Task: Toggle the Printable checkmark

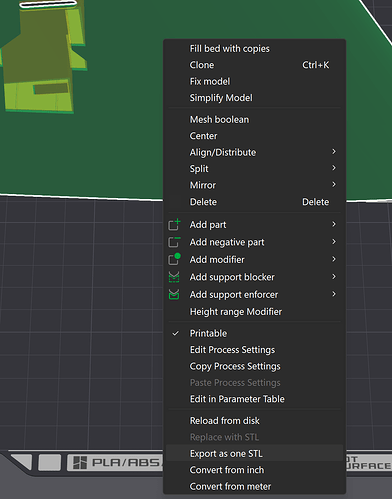Action: pyautogui.click(x=175, y=333)
